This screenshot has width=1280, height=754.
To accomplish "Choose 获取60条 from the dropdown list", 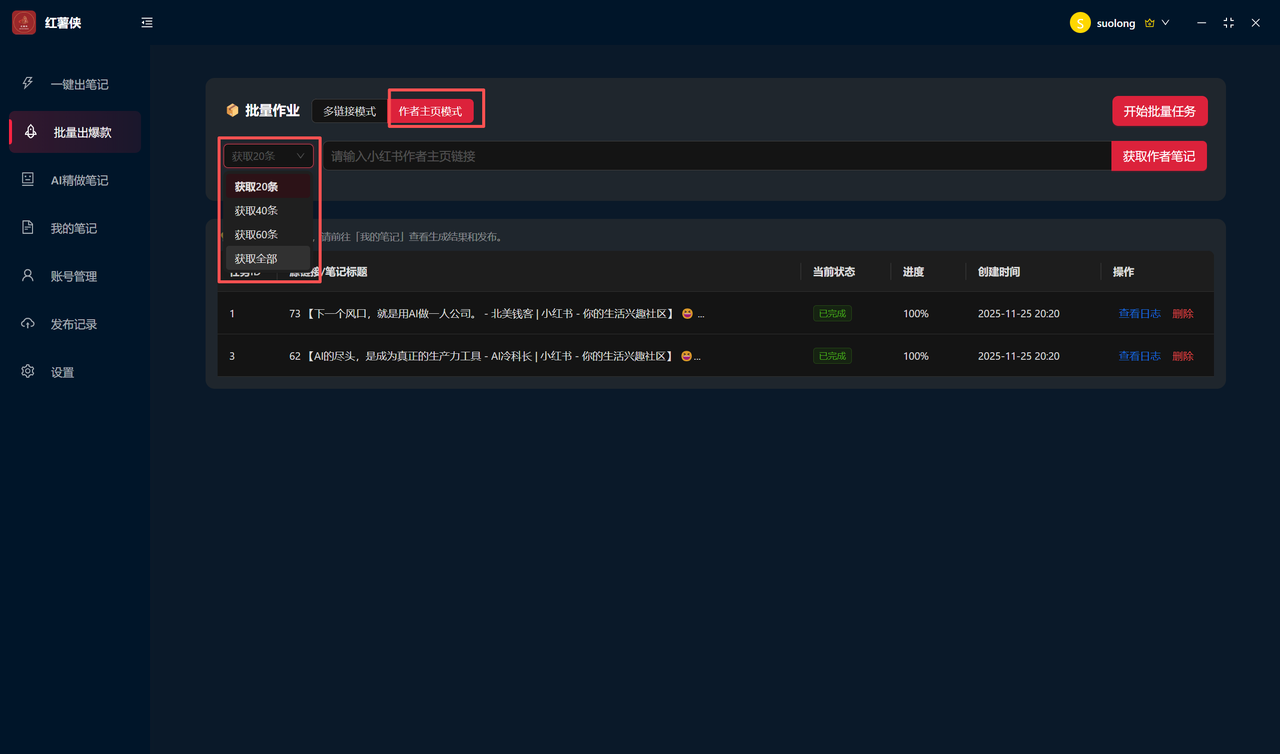I will point(257,235).
